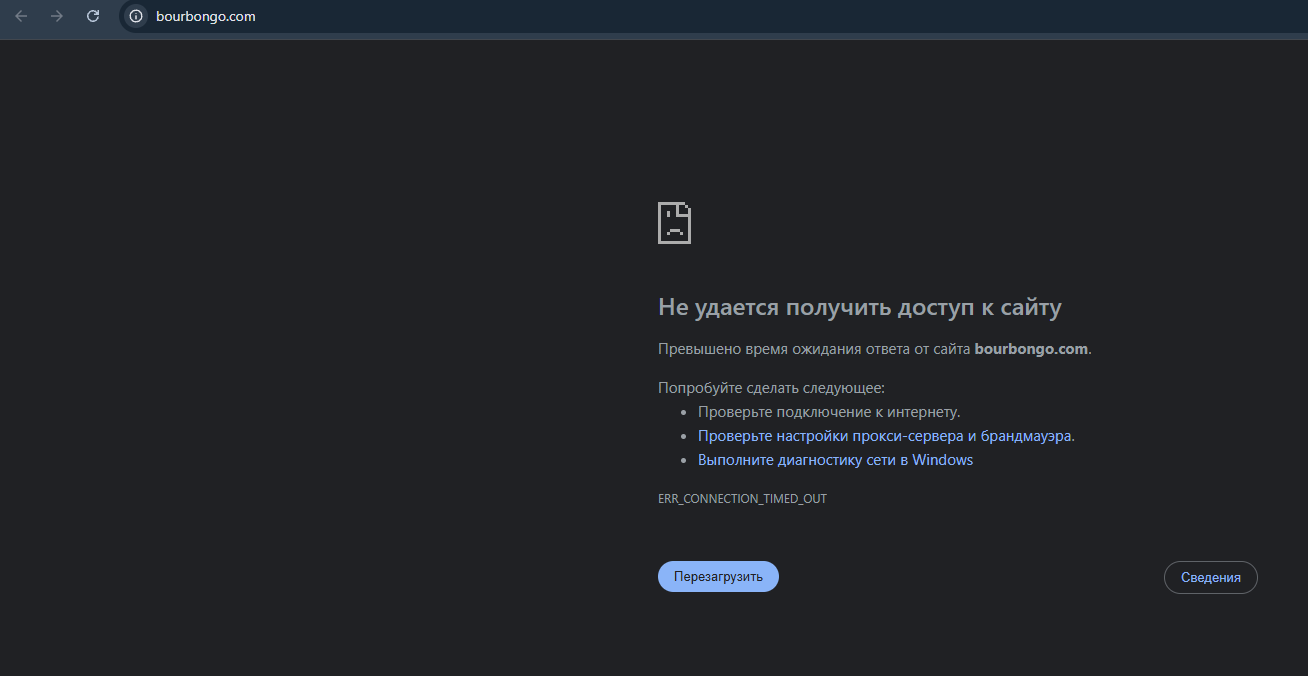
Task: Open the Сведения details button
Action: [1210, 578]
